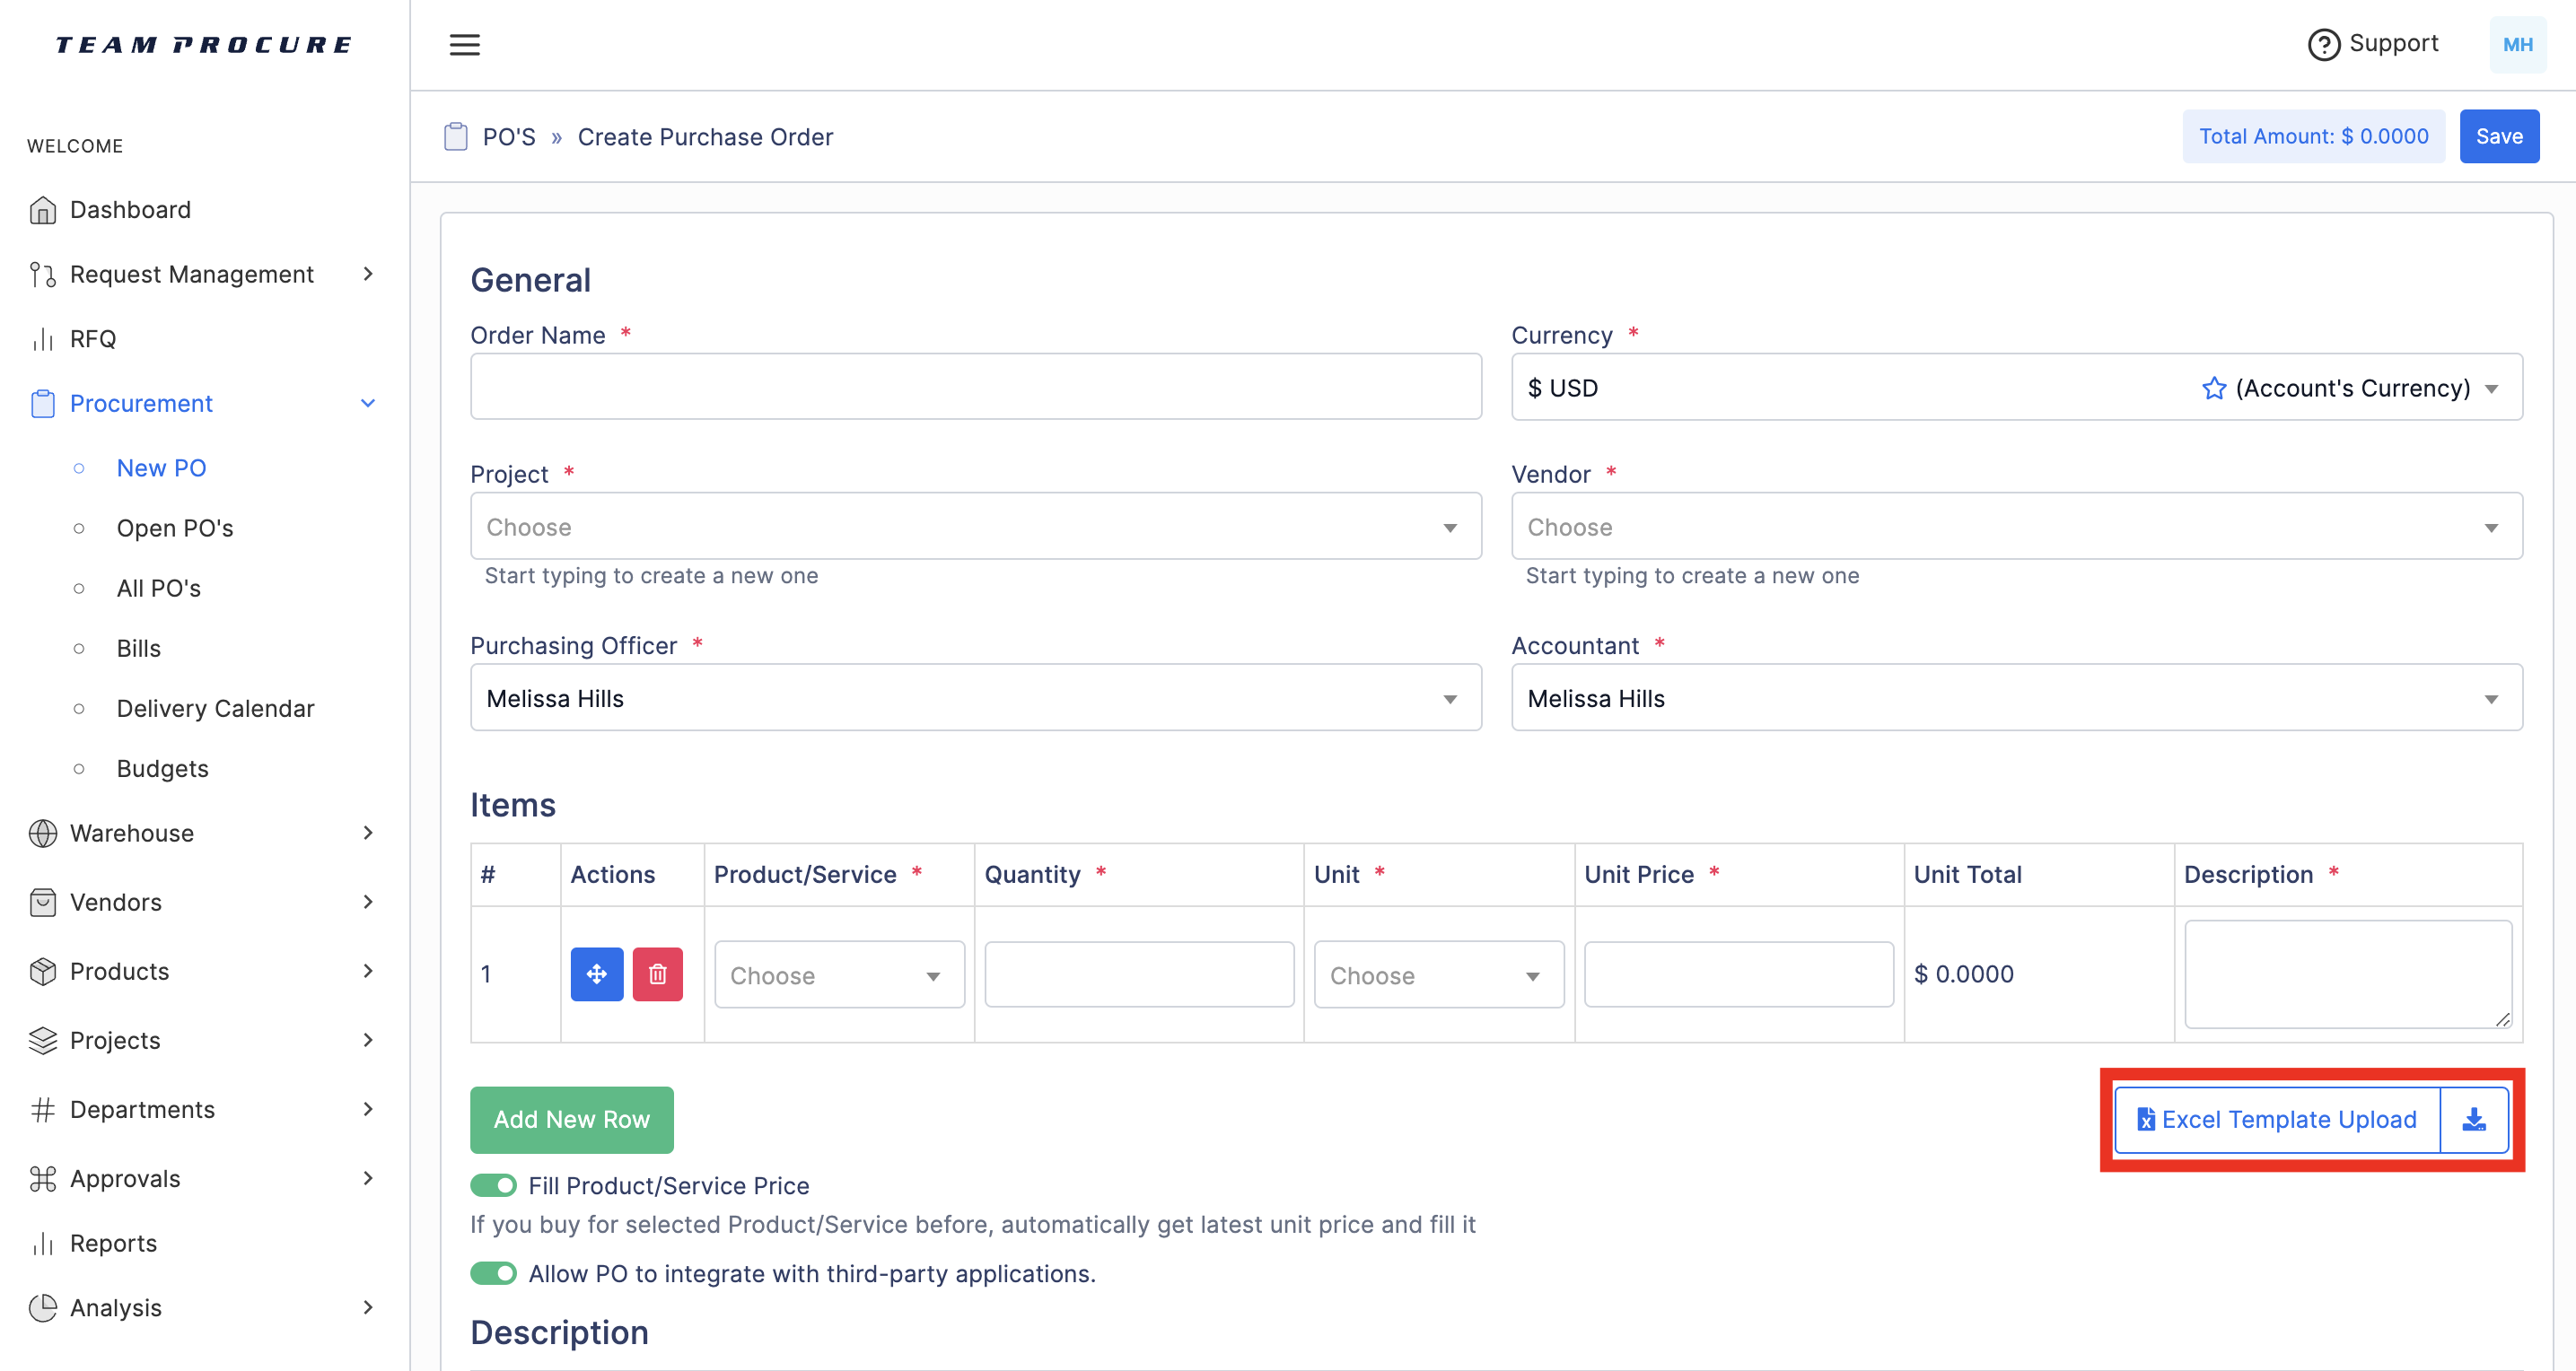Image resolution: width=2576 pixels, height=1371 pixels.
Task: Delete row 1 with the trash icon
Action: tap(658, 974)
